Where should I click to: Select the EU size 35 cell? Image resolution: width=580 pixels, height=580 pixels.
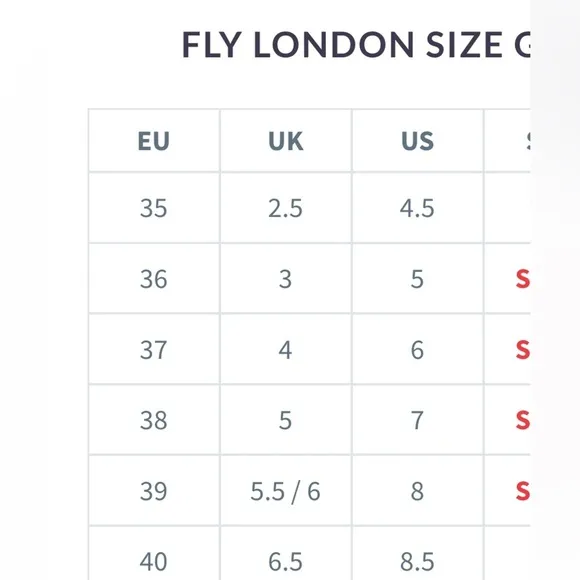pyautogui.click(x=154, y=208)
